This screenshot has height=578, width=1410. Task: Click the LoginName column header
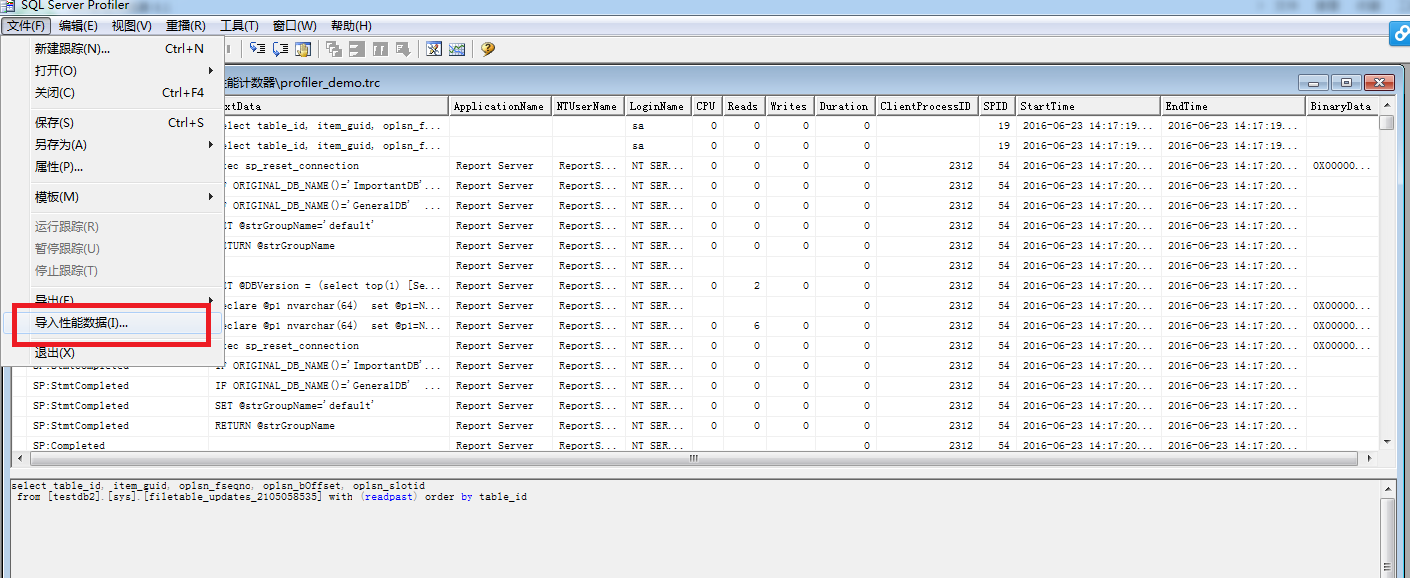pos(658,106)
